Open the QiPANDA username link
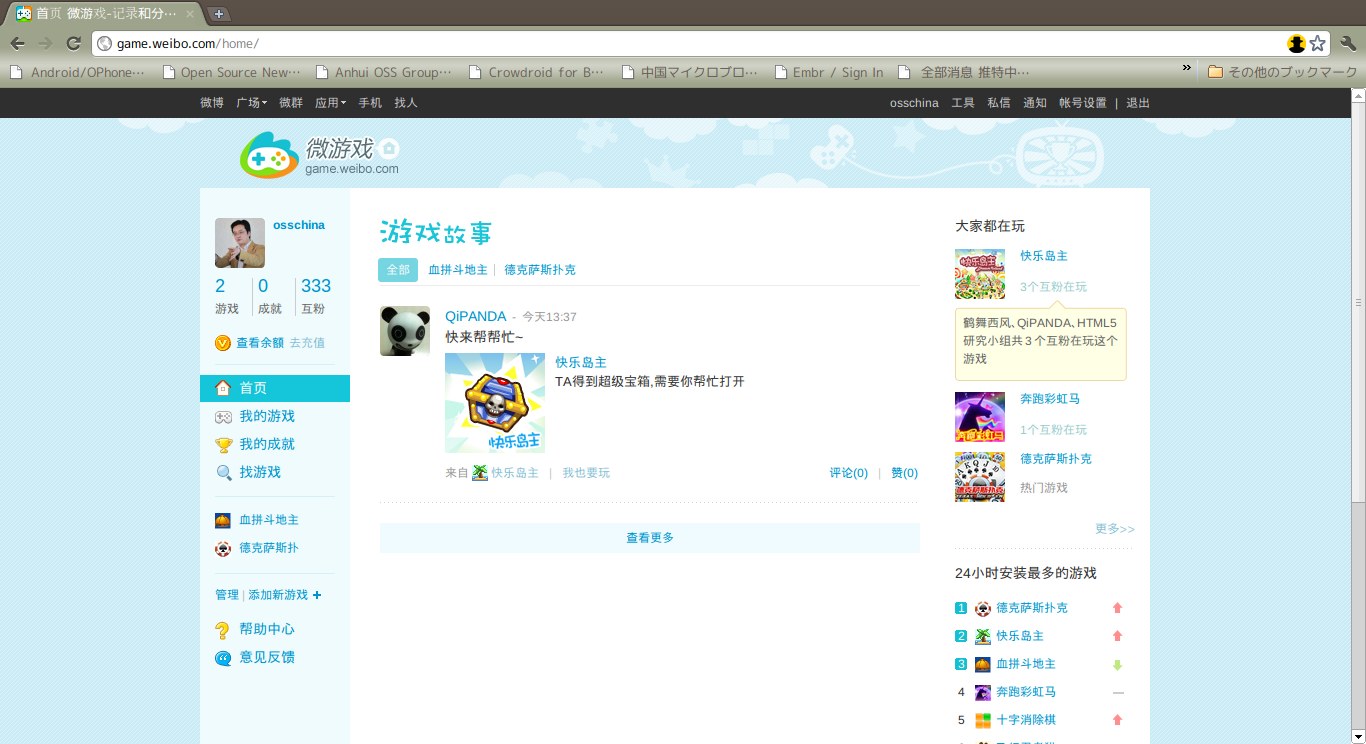This screenshot has width=1366, height=744. point(476,317)
